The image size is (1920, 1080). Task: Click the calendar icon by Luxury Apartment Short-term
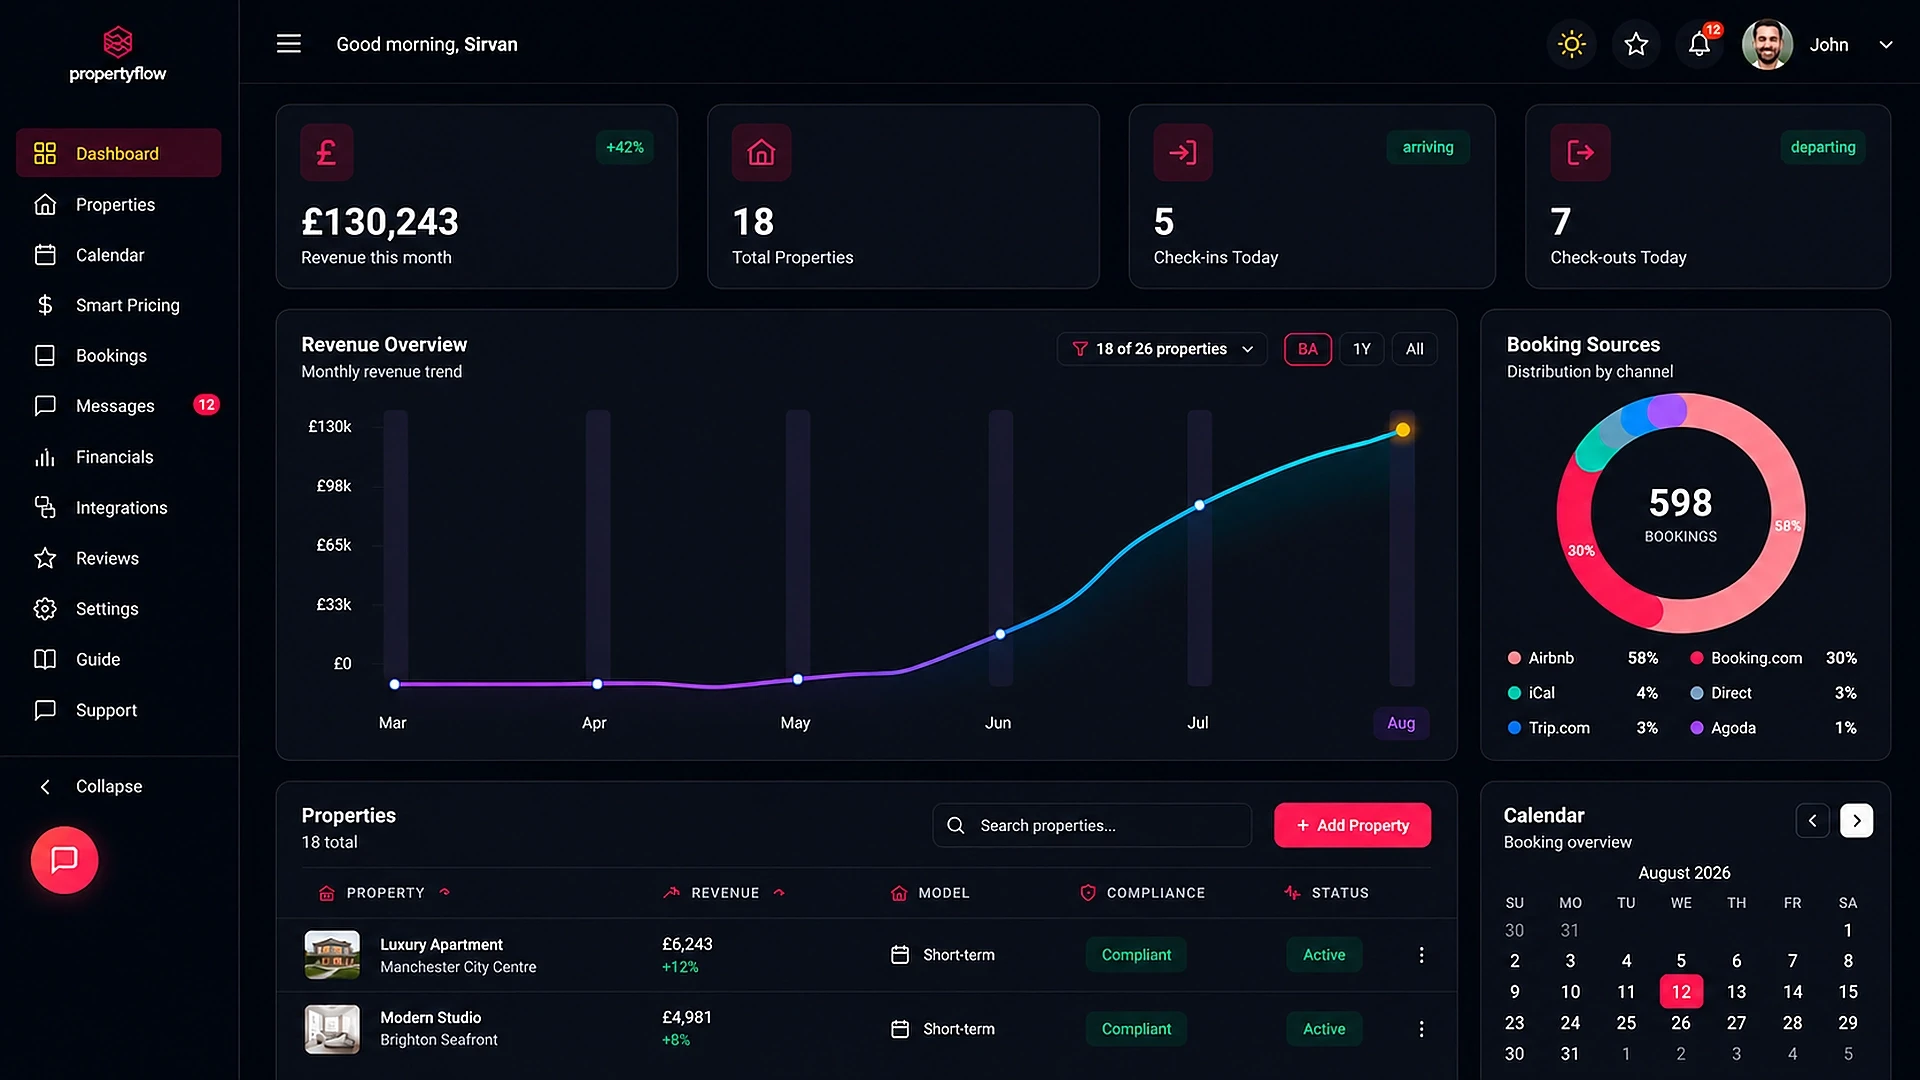[900, 955]
